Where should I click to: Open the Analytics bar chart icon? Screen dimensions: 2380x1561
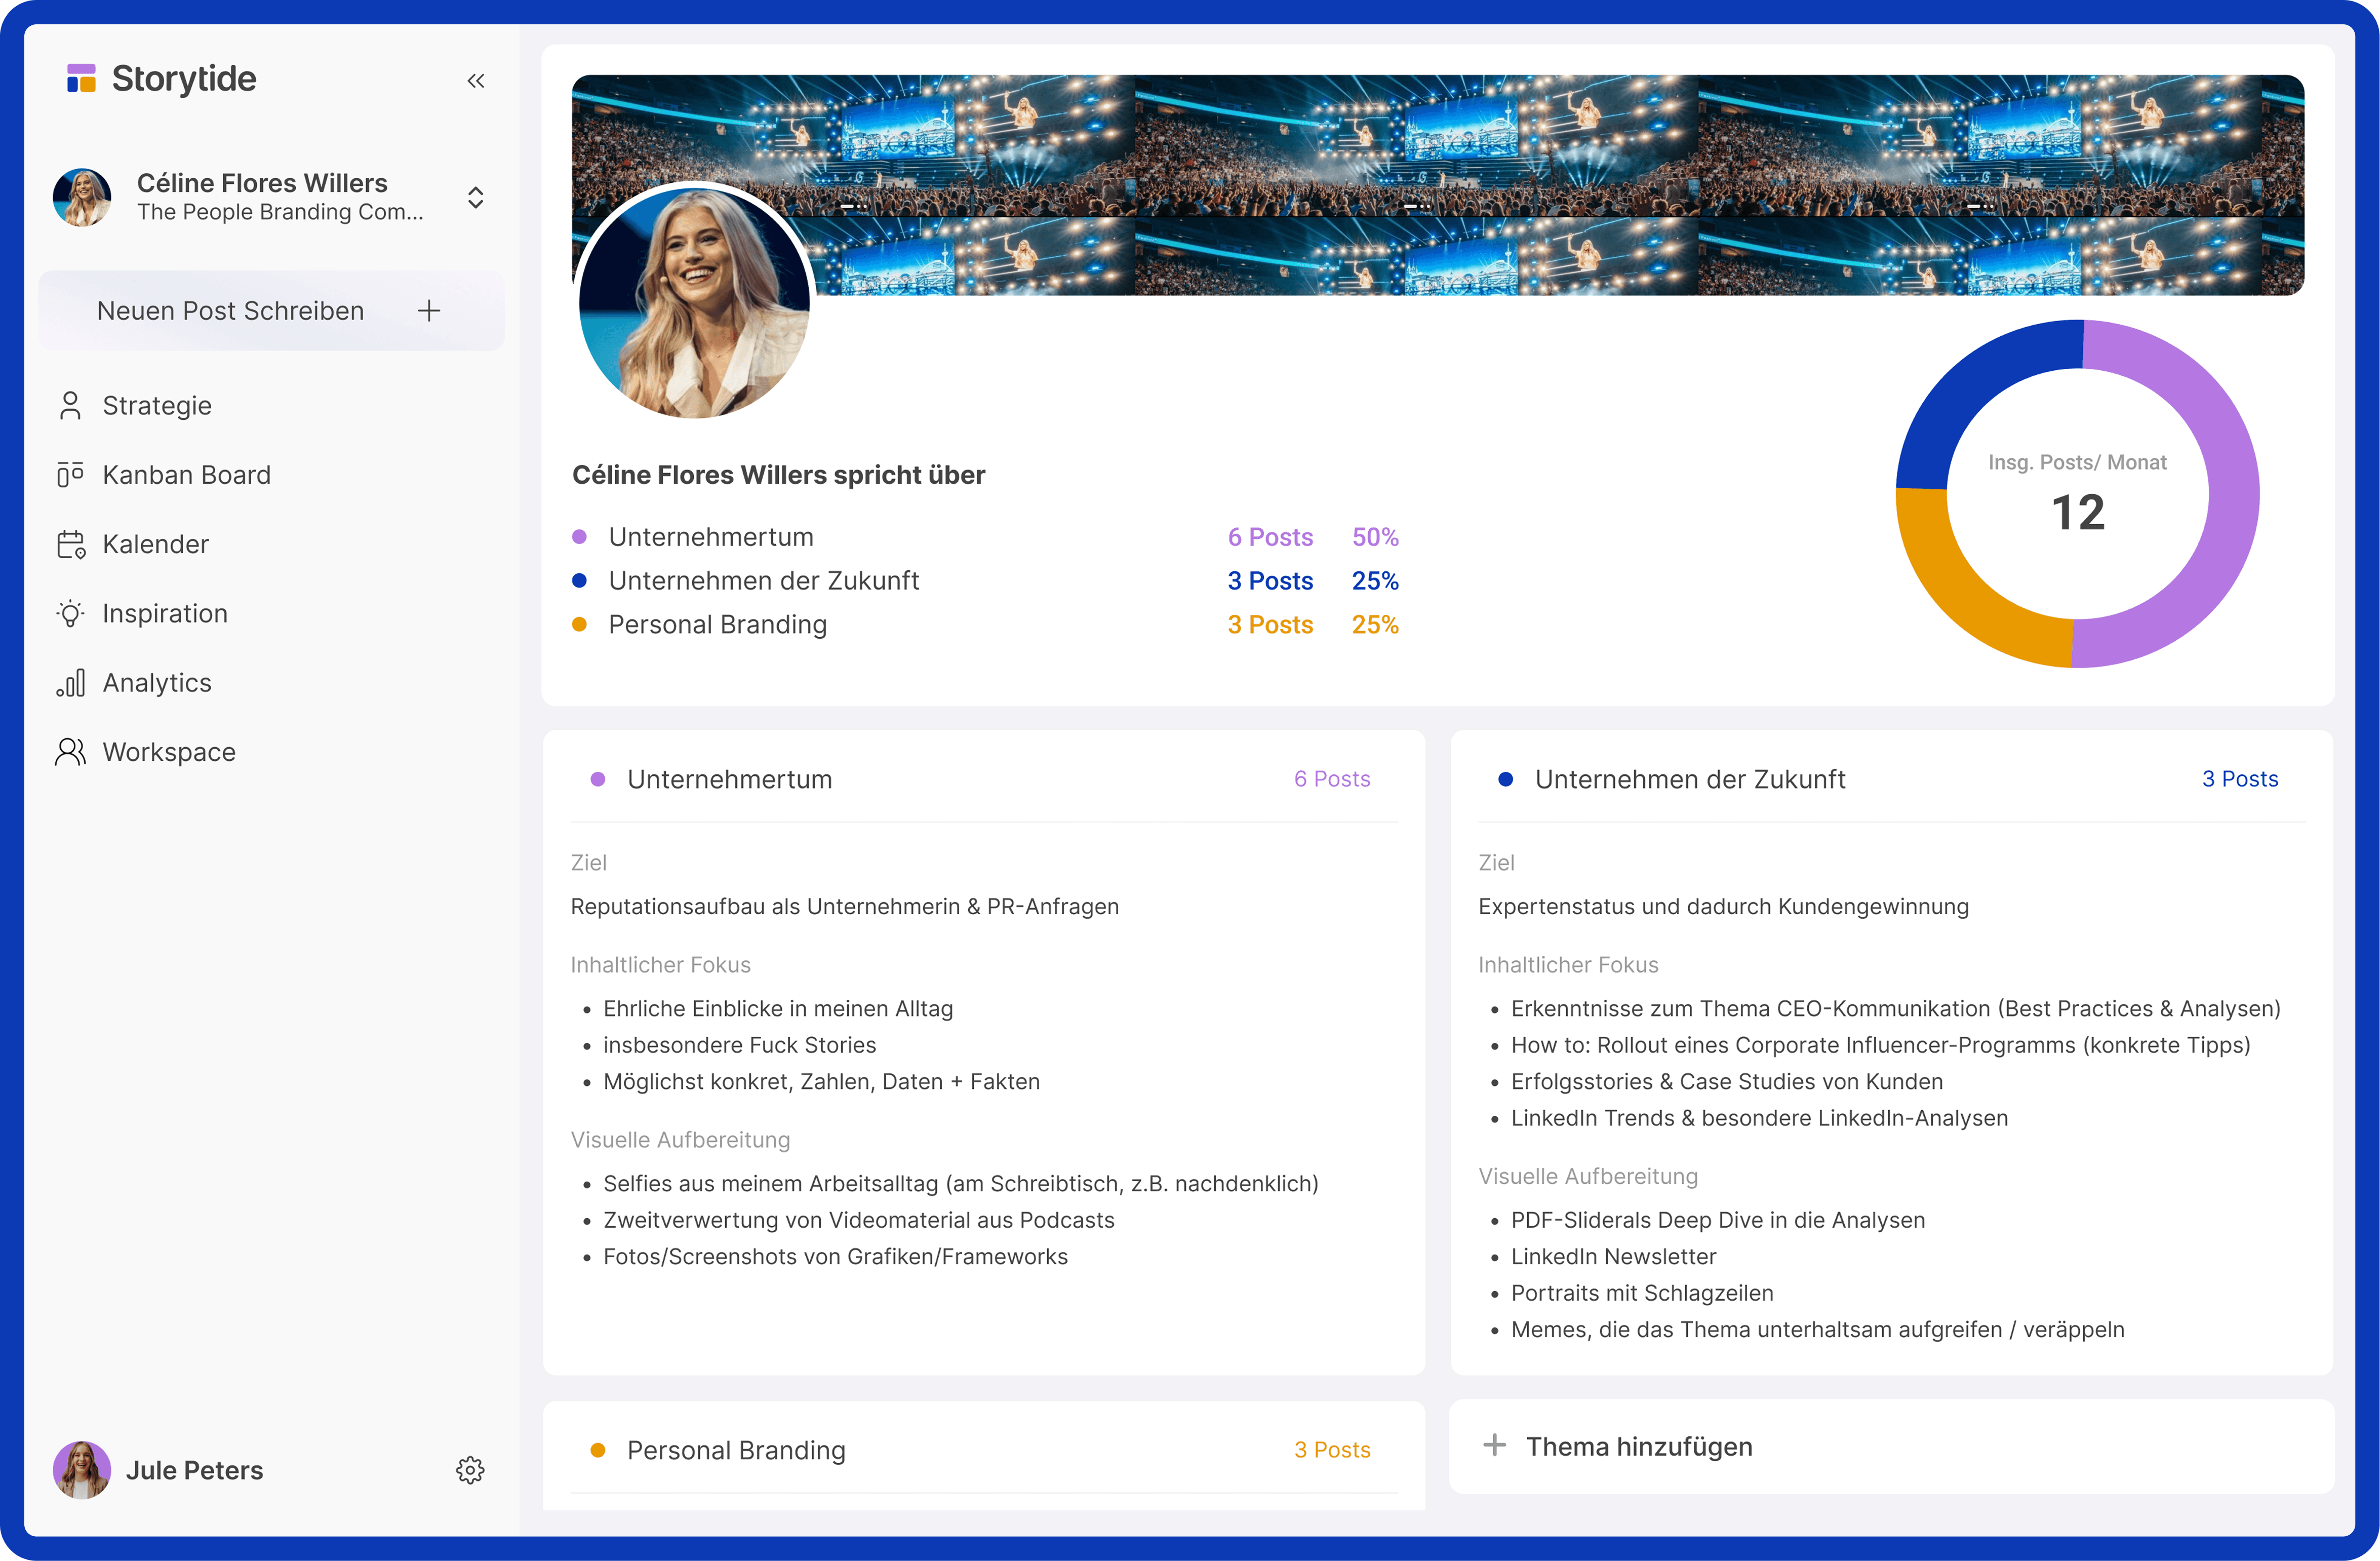(x=70, y=683)
